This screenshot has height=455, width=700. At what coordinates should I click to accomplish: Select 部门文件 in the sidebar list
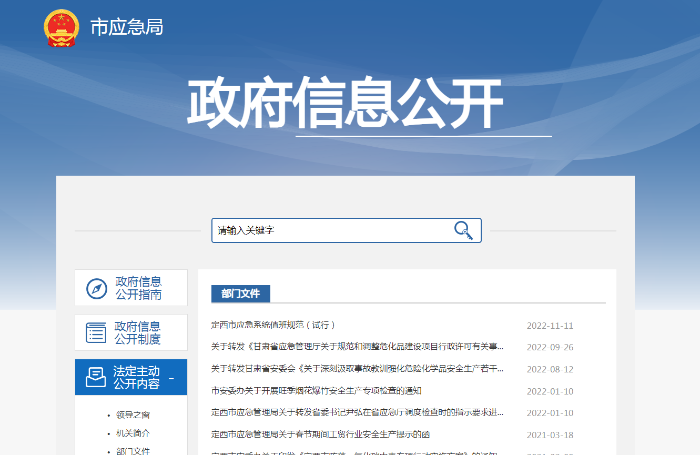tap(132, 451)
